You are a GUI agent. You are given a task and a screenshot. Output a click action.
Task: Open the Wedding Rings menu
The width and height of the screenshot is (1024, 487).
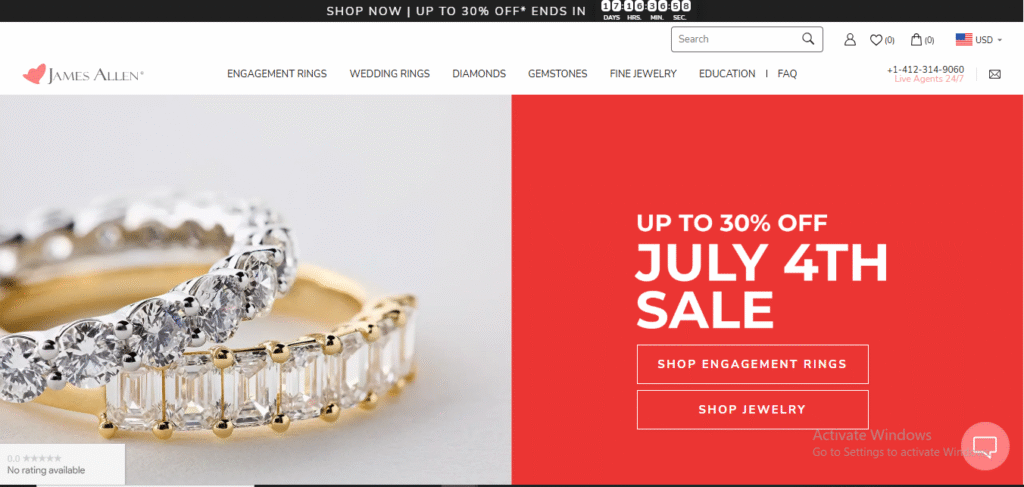tap(389, 74)
